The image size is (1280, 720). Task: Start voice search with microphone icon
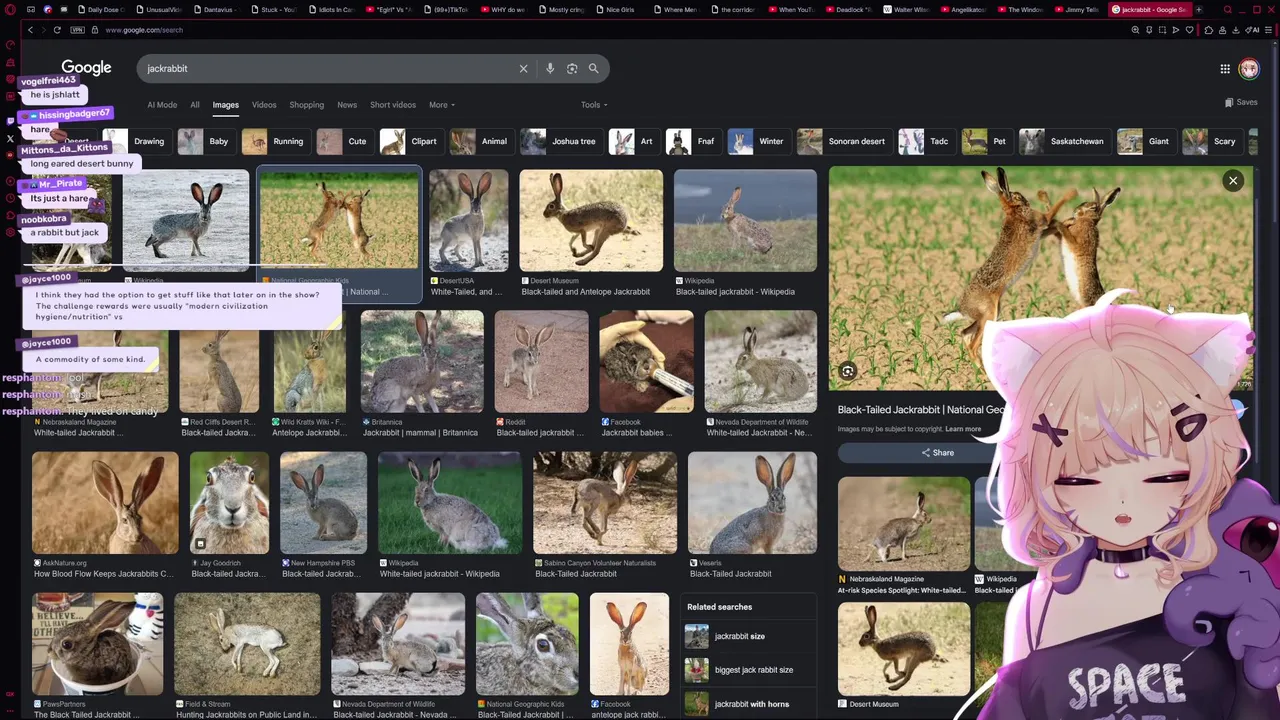coord(550,68)
